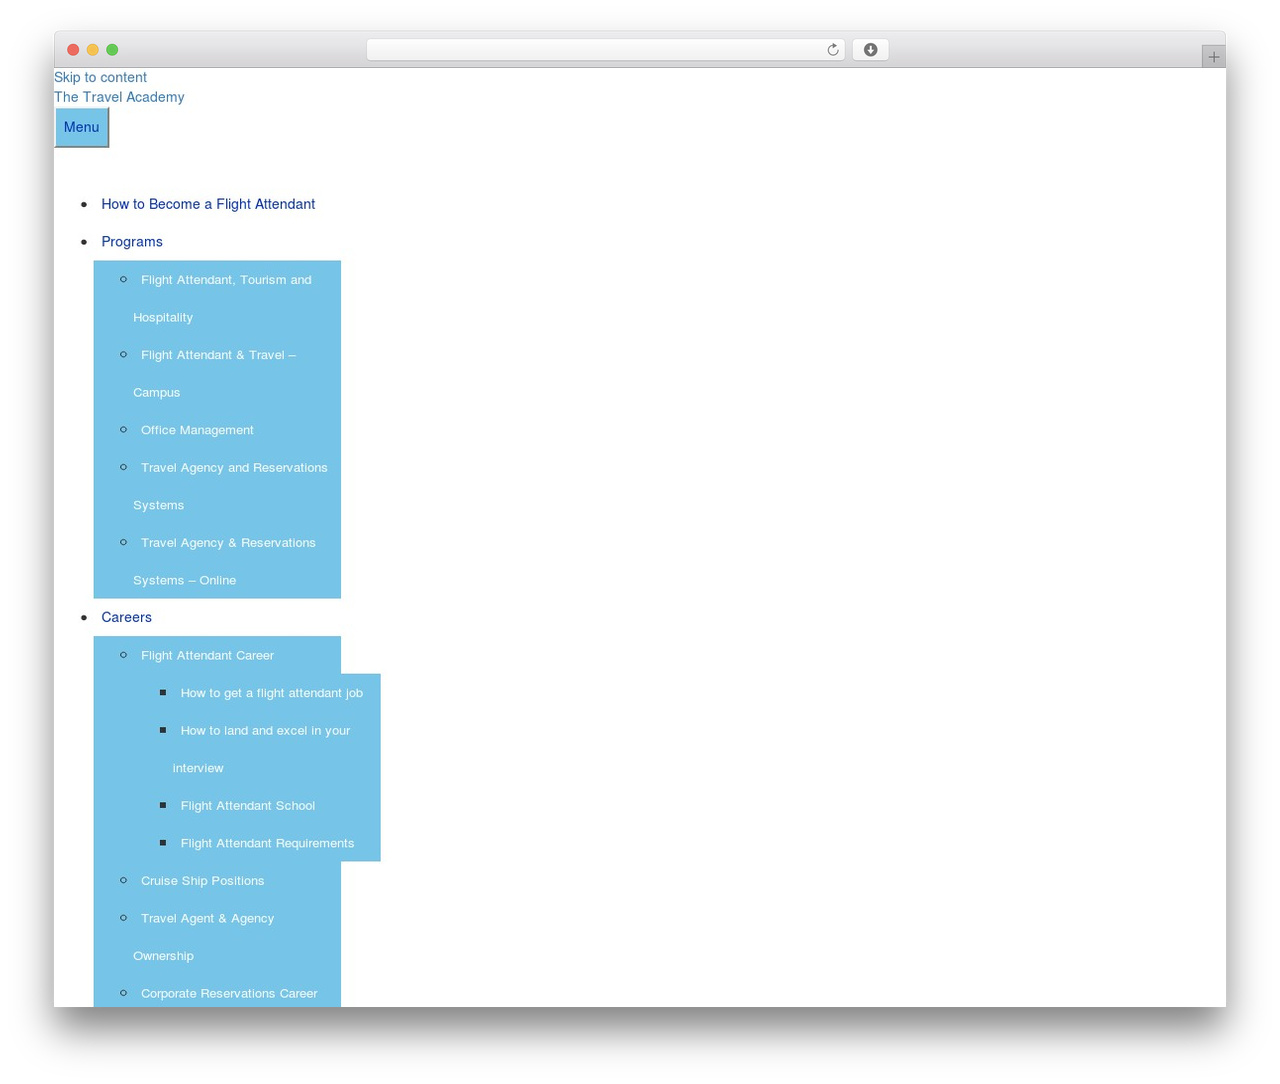Open Flight Attendant, Tourism and Hospitality program

222,298
